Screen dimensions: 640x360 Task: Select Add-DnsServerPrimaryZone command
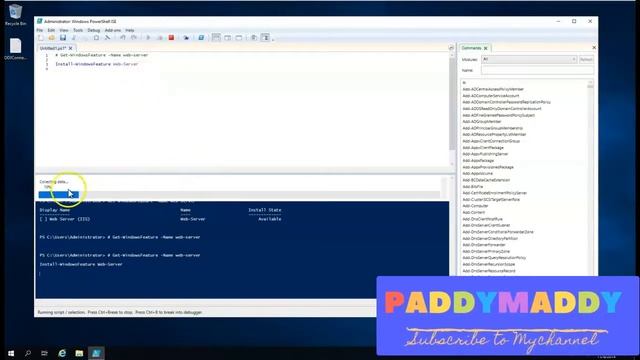(486, 251)
